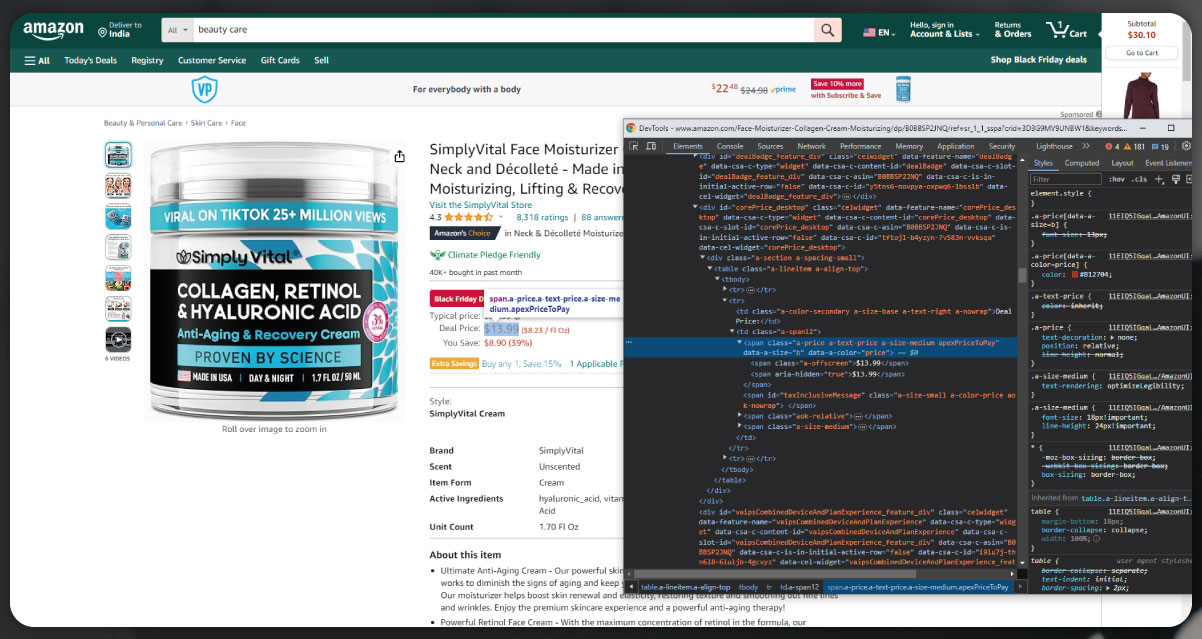Open the Registry link

147,60
